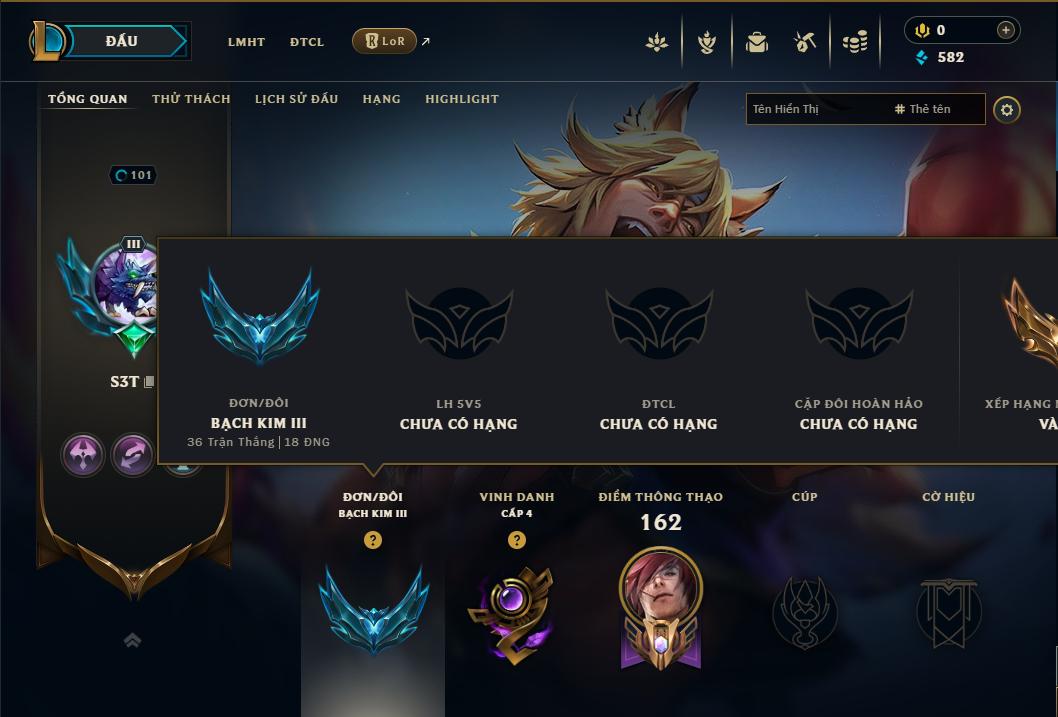Open the Clash trophy icon

click(x=706, y=42)
